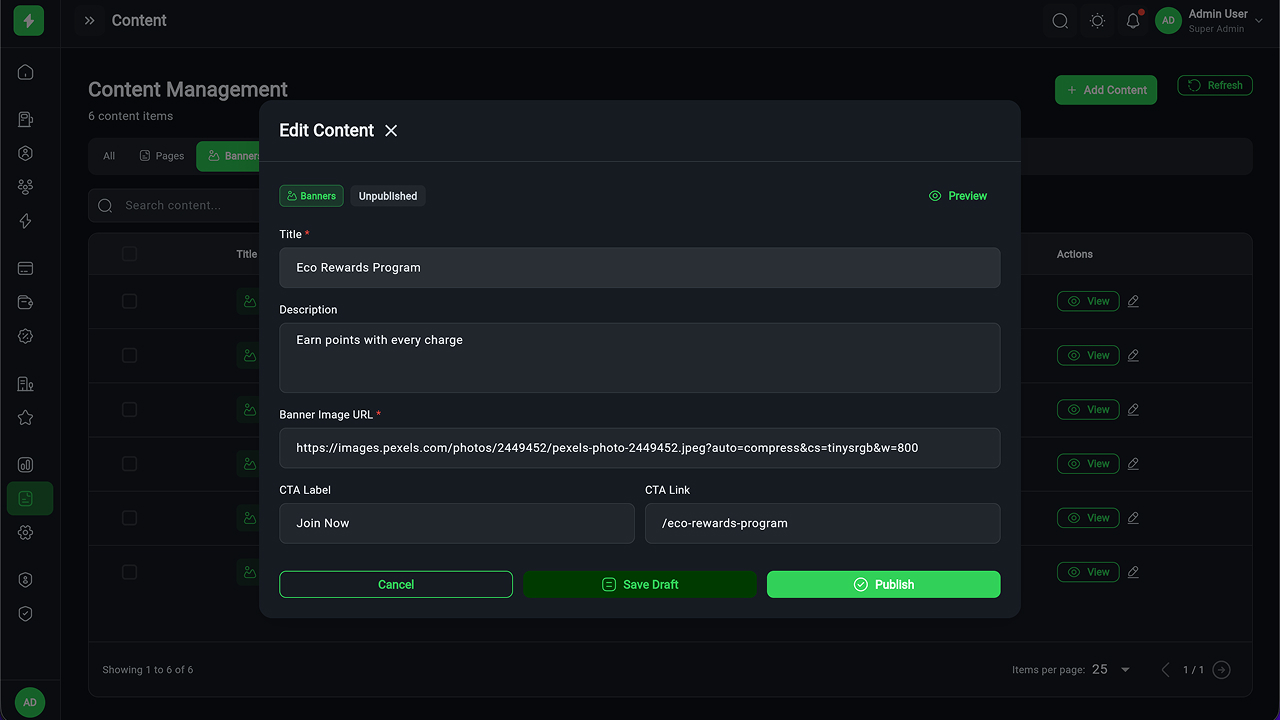Viewport: 1280px width, 720px height.
Task: Click the home icon in sidebar
Action: pos(26,72)
